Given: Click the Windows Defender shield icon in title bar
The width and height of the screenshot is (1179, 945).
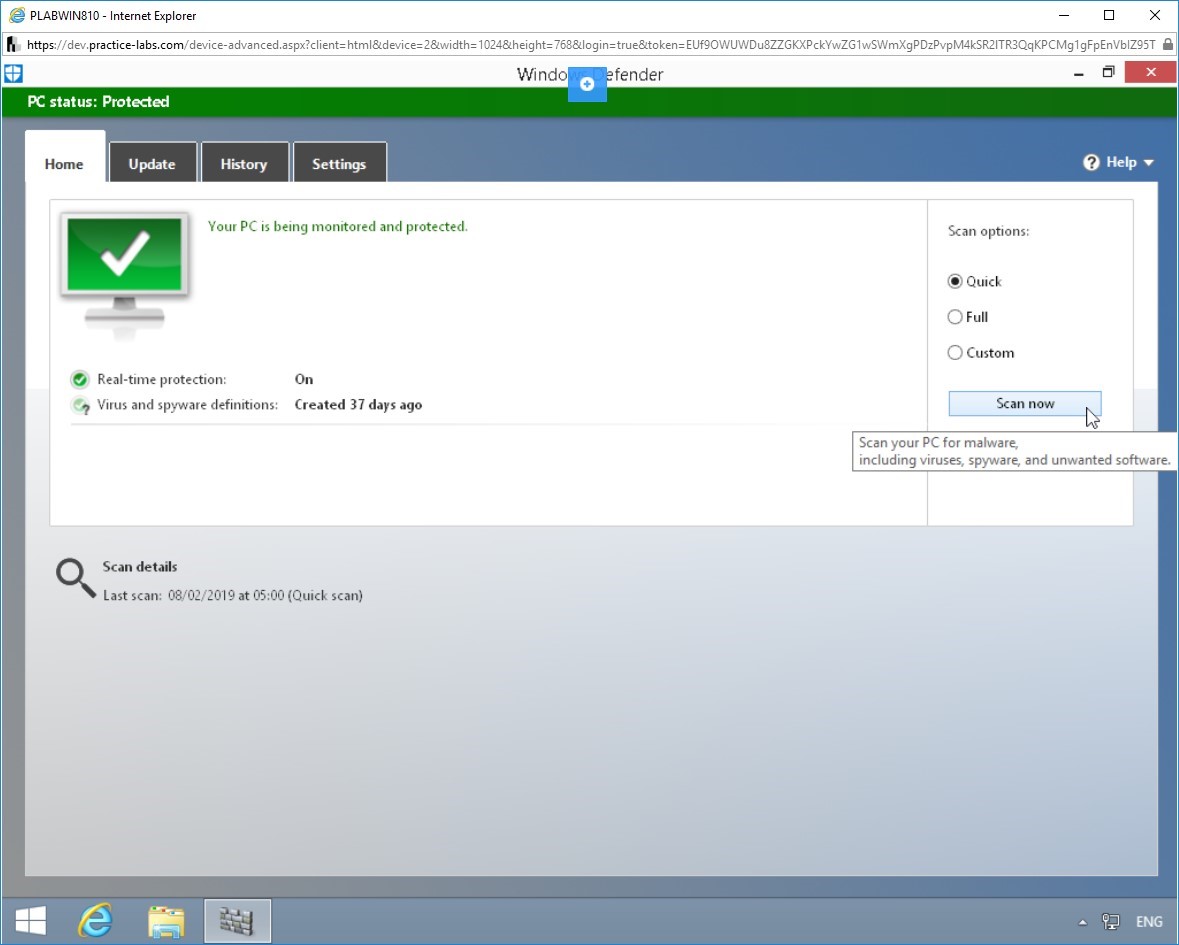Looking at the screenshot, I should coord(14,73).
